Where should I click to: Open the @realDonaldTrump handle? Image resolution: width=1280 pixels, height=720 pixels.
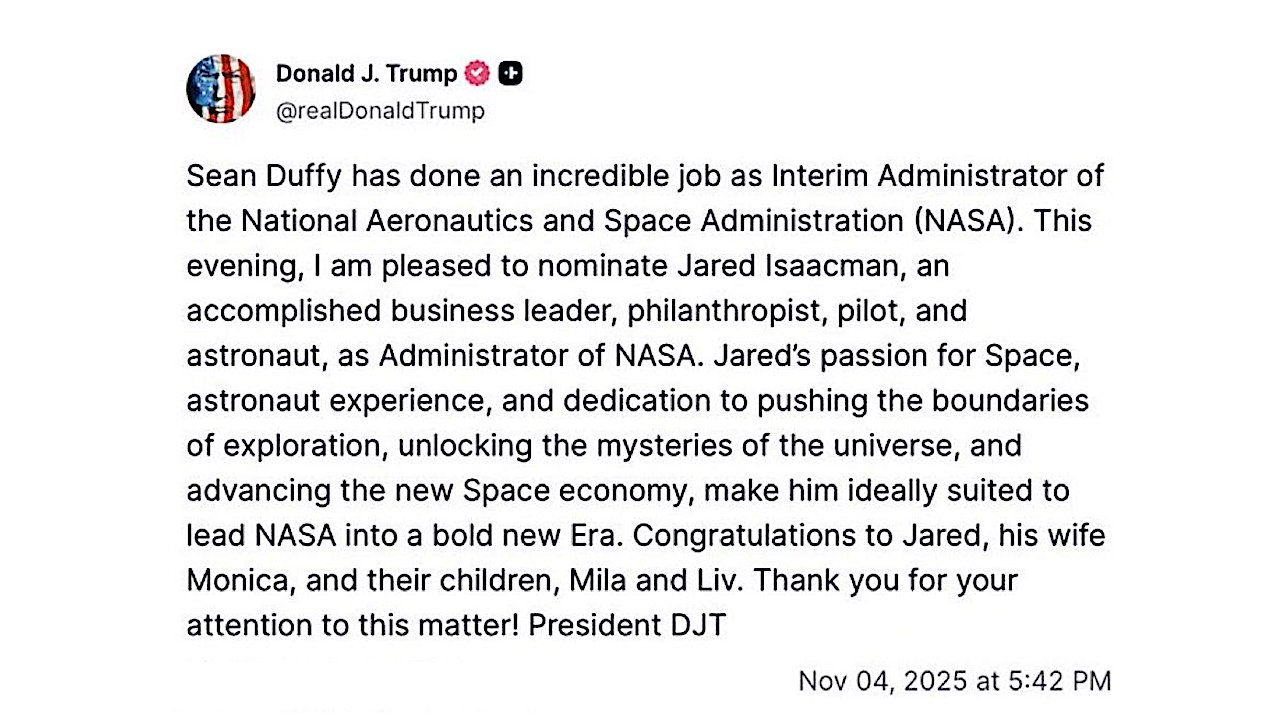point(380,110)
